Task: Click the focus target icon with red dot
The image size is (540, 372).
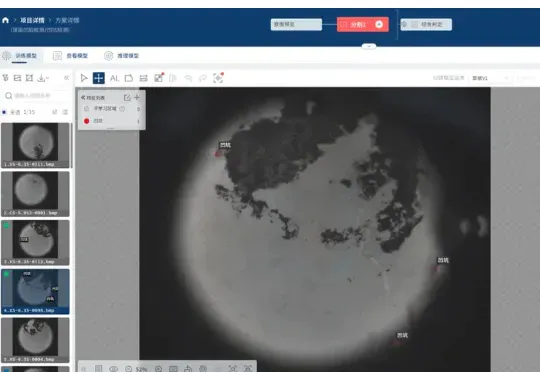Action: click(x=218, y=78)
